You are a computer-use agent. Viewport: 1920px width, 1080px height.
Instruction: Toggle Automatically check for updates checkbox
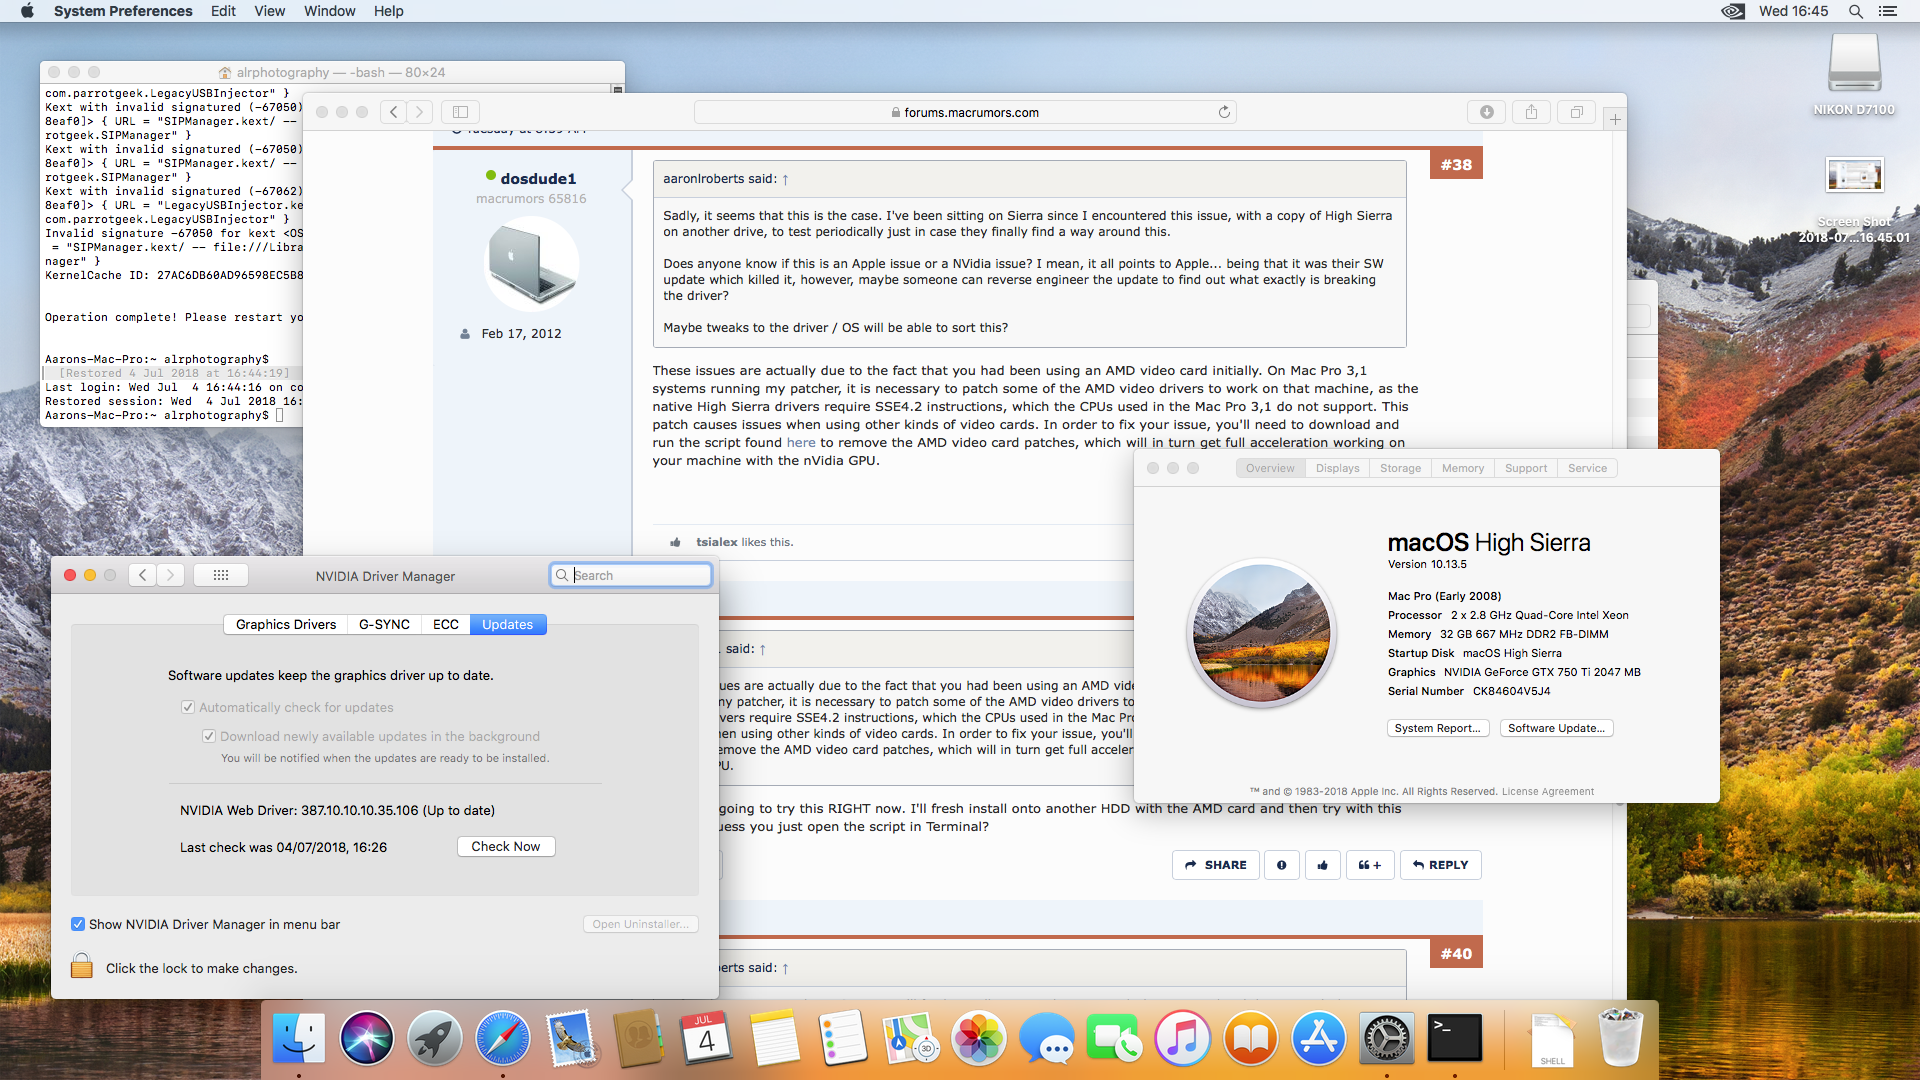point(188,707)
